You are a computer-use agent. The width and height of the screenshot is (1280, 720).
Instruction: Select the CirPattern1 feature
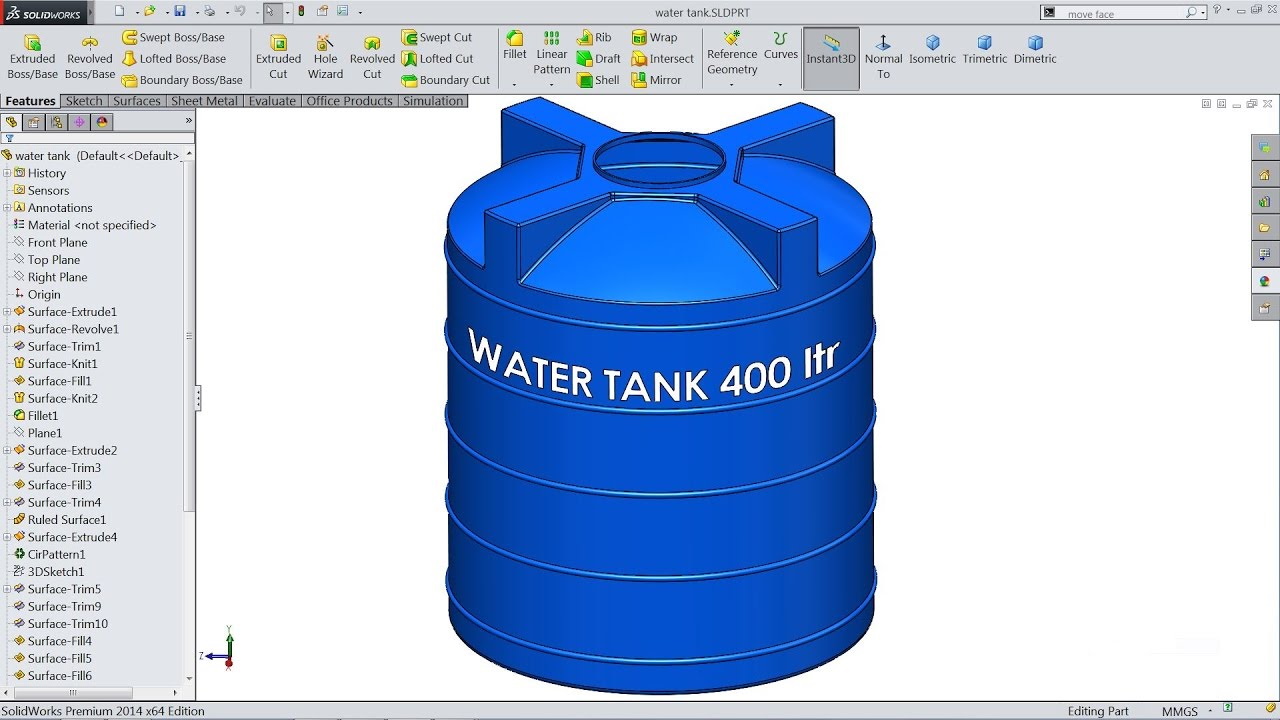tap(56, 554)
